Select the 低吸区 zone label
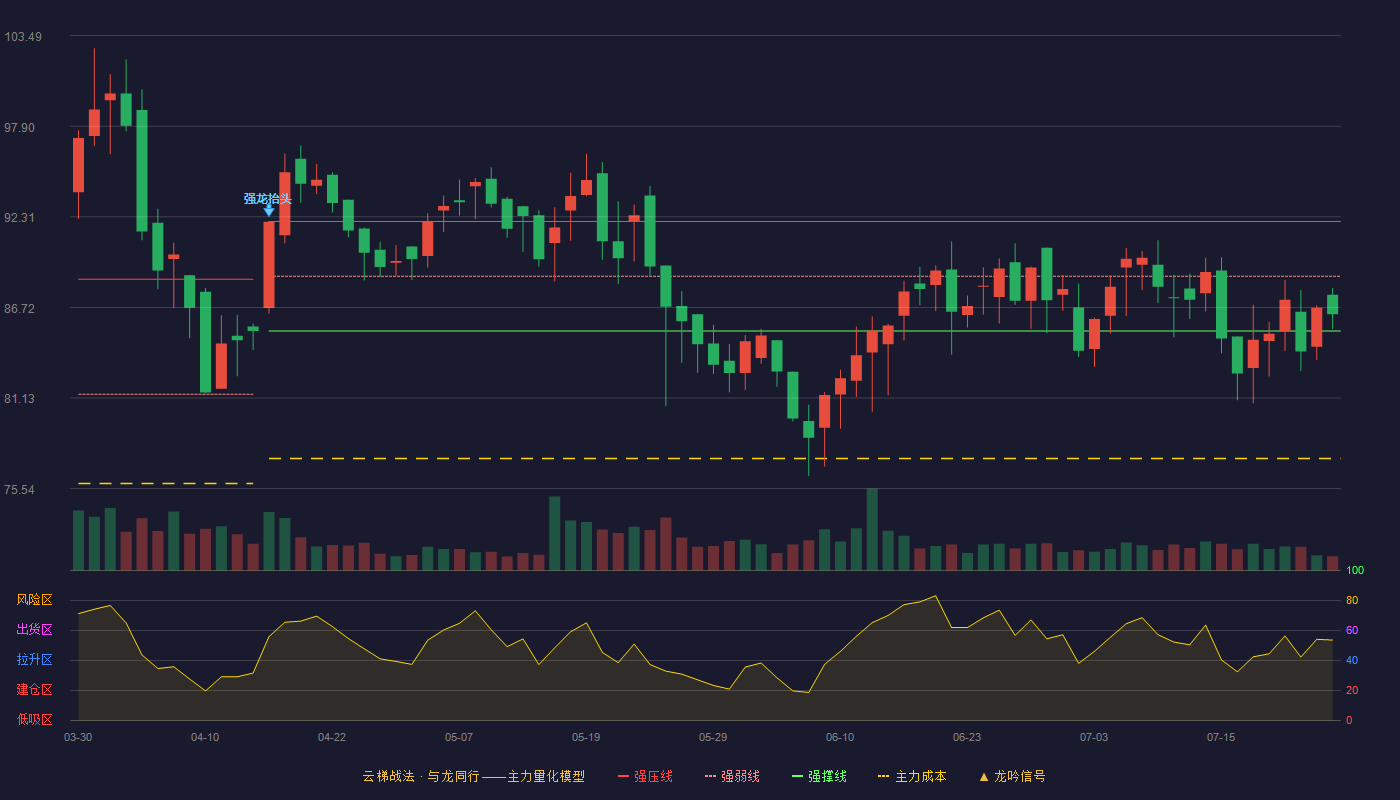Viewport: 1400px width, 800px height. (34, 720)
